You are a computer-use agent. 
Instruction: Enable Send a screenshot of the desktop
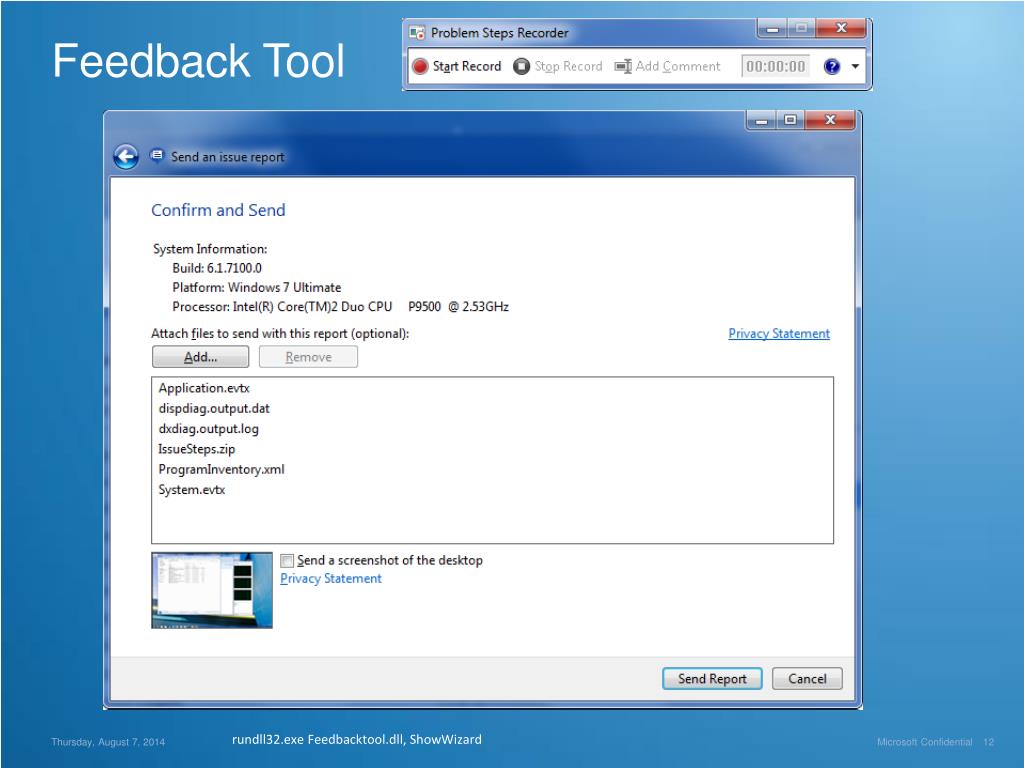288,561
